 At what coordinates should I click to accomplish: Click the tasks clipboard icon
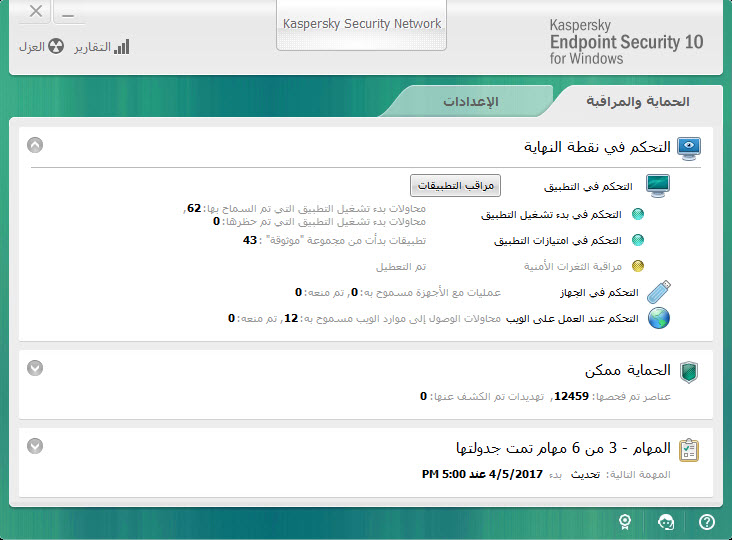pyautogui.click(x=689, y=450)
